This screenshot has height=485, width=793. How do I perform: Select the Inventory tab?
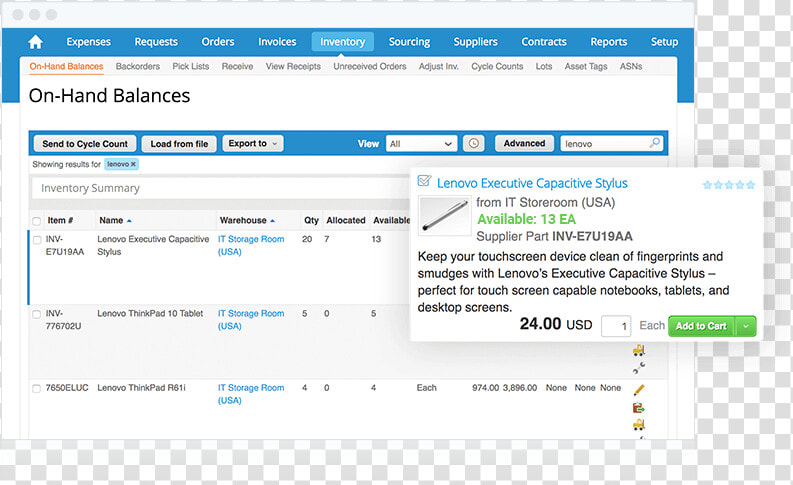click(342, 41)
